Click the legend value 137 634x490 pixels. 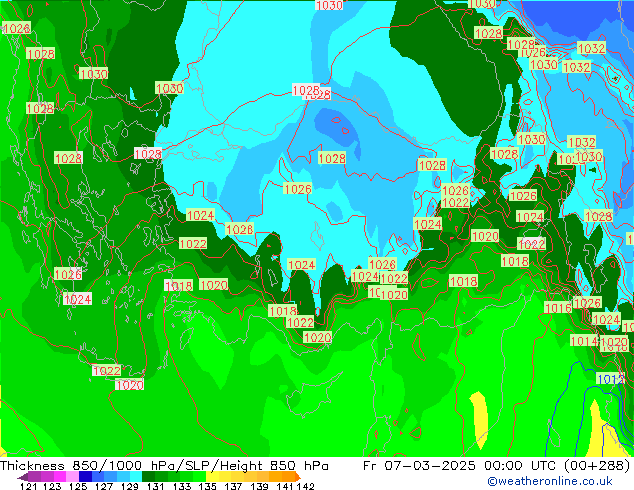(x=233, y=486)
